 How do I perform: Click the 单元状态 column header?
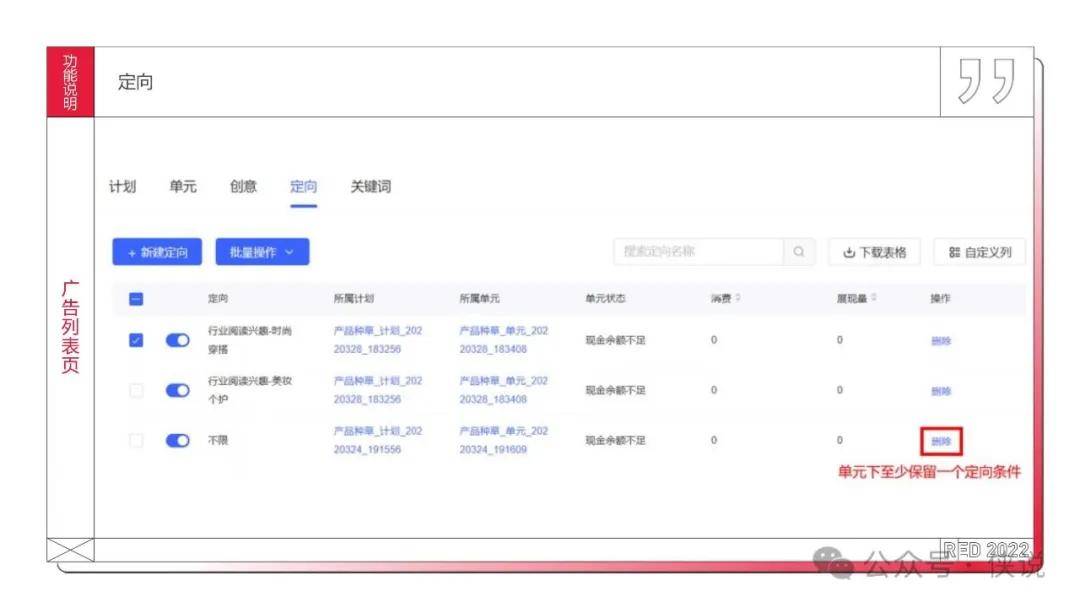click(605, 298)
